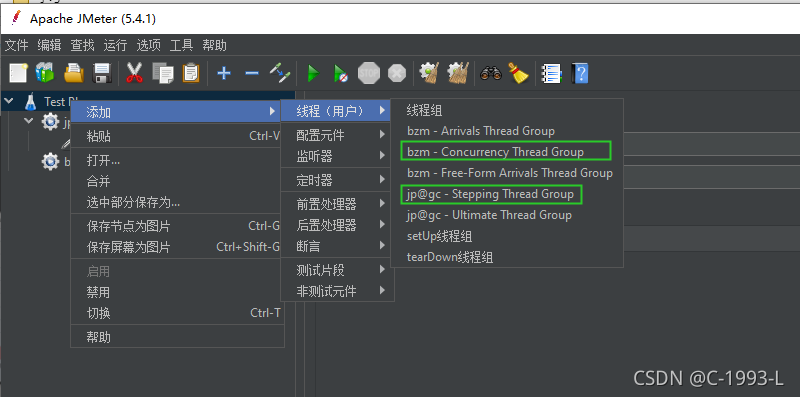Click the Reset search broom icon
Viewport: 800px width, 397px height.
[518, 73]
